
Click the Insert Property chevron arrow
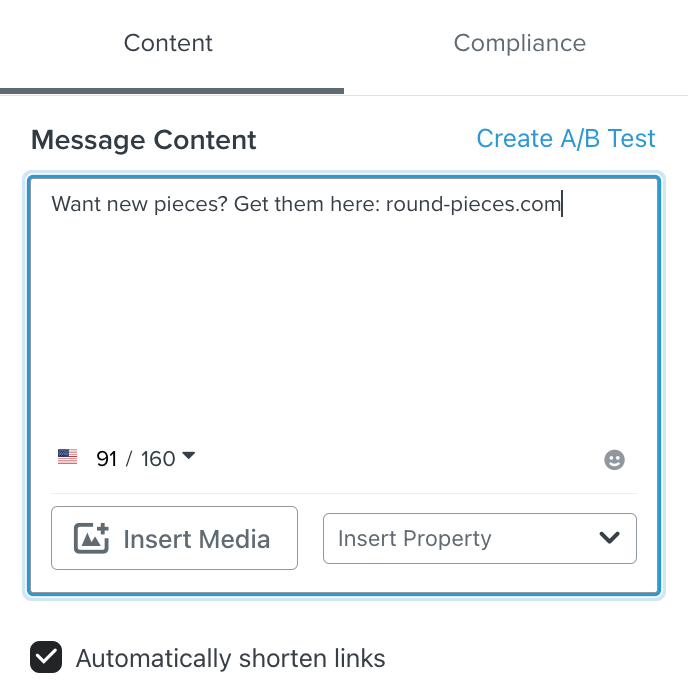[x=609, y=538]
